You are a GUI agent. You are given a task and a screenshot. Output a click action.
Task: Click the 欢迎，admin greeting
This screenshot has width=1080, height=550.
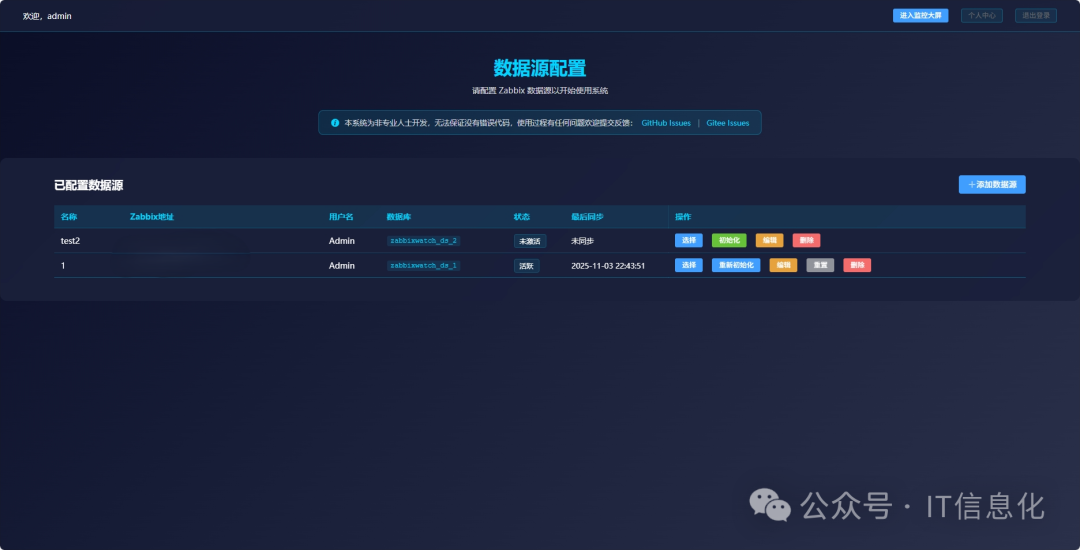click(47, 16)
